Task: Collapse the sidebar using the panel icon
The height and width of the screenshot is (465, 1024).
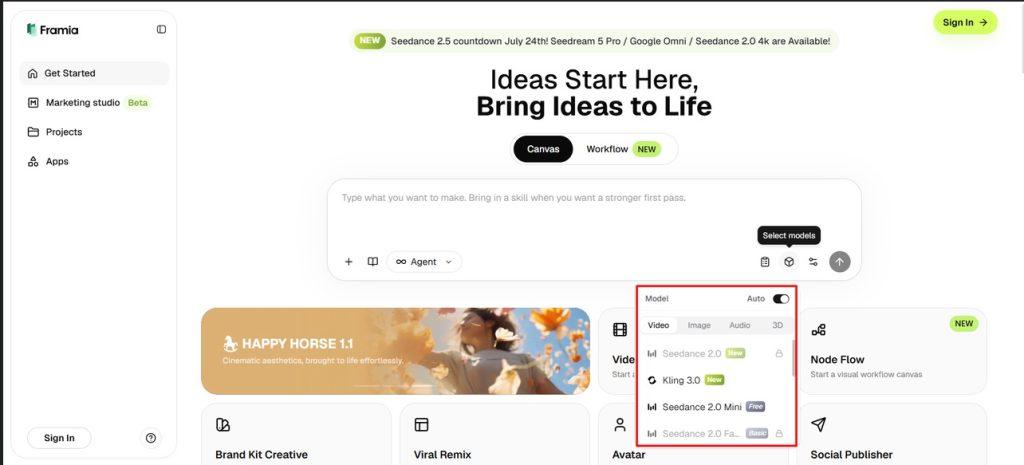Action: 161,29
